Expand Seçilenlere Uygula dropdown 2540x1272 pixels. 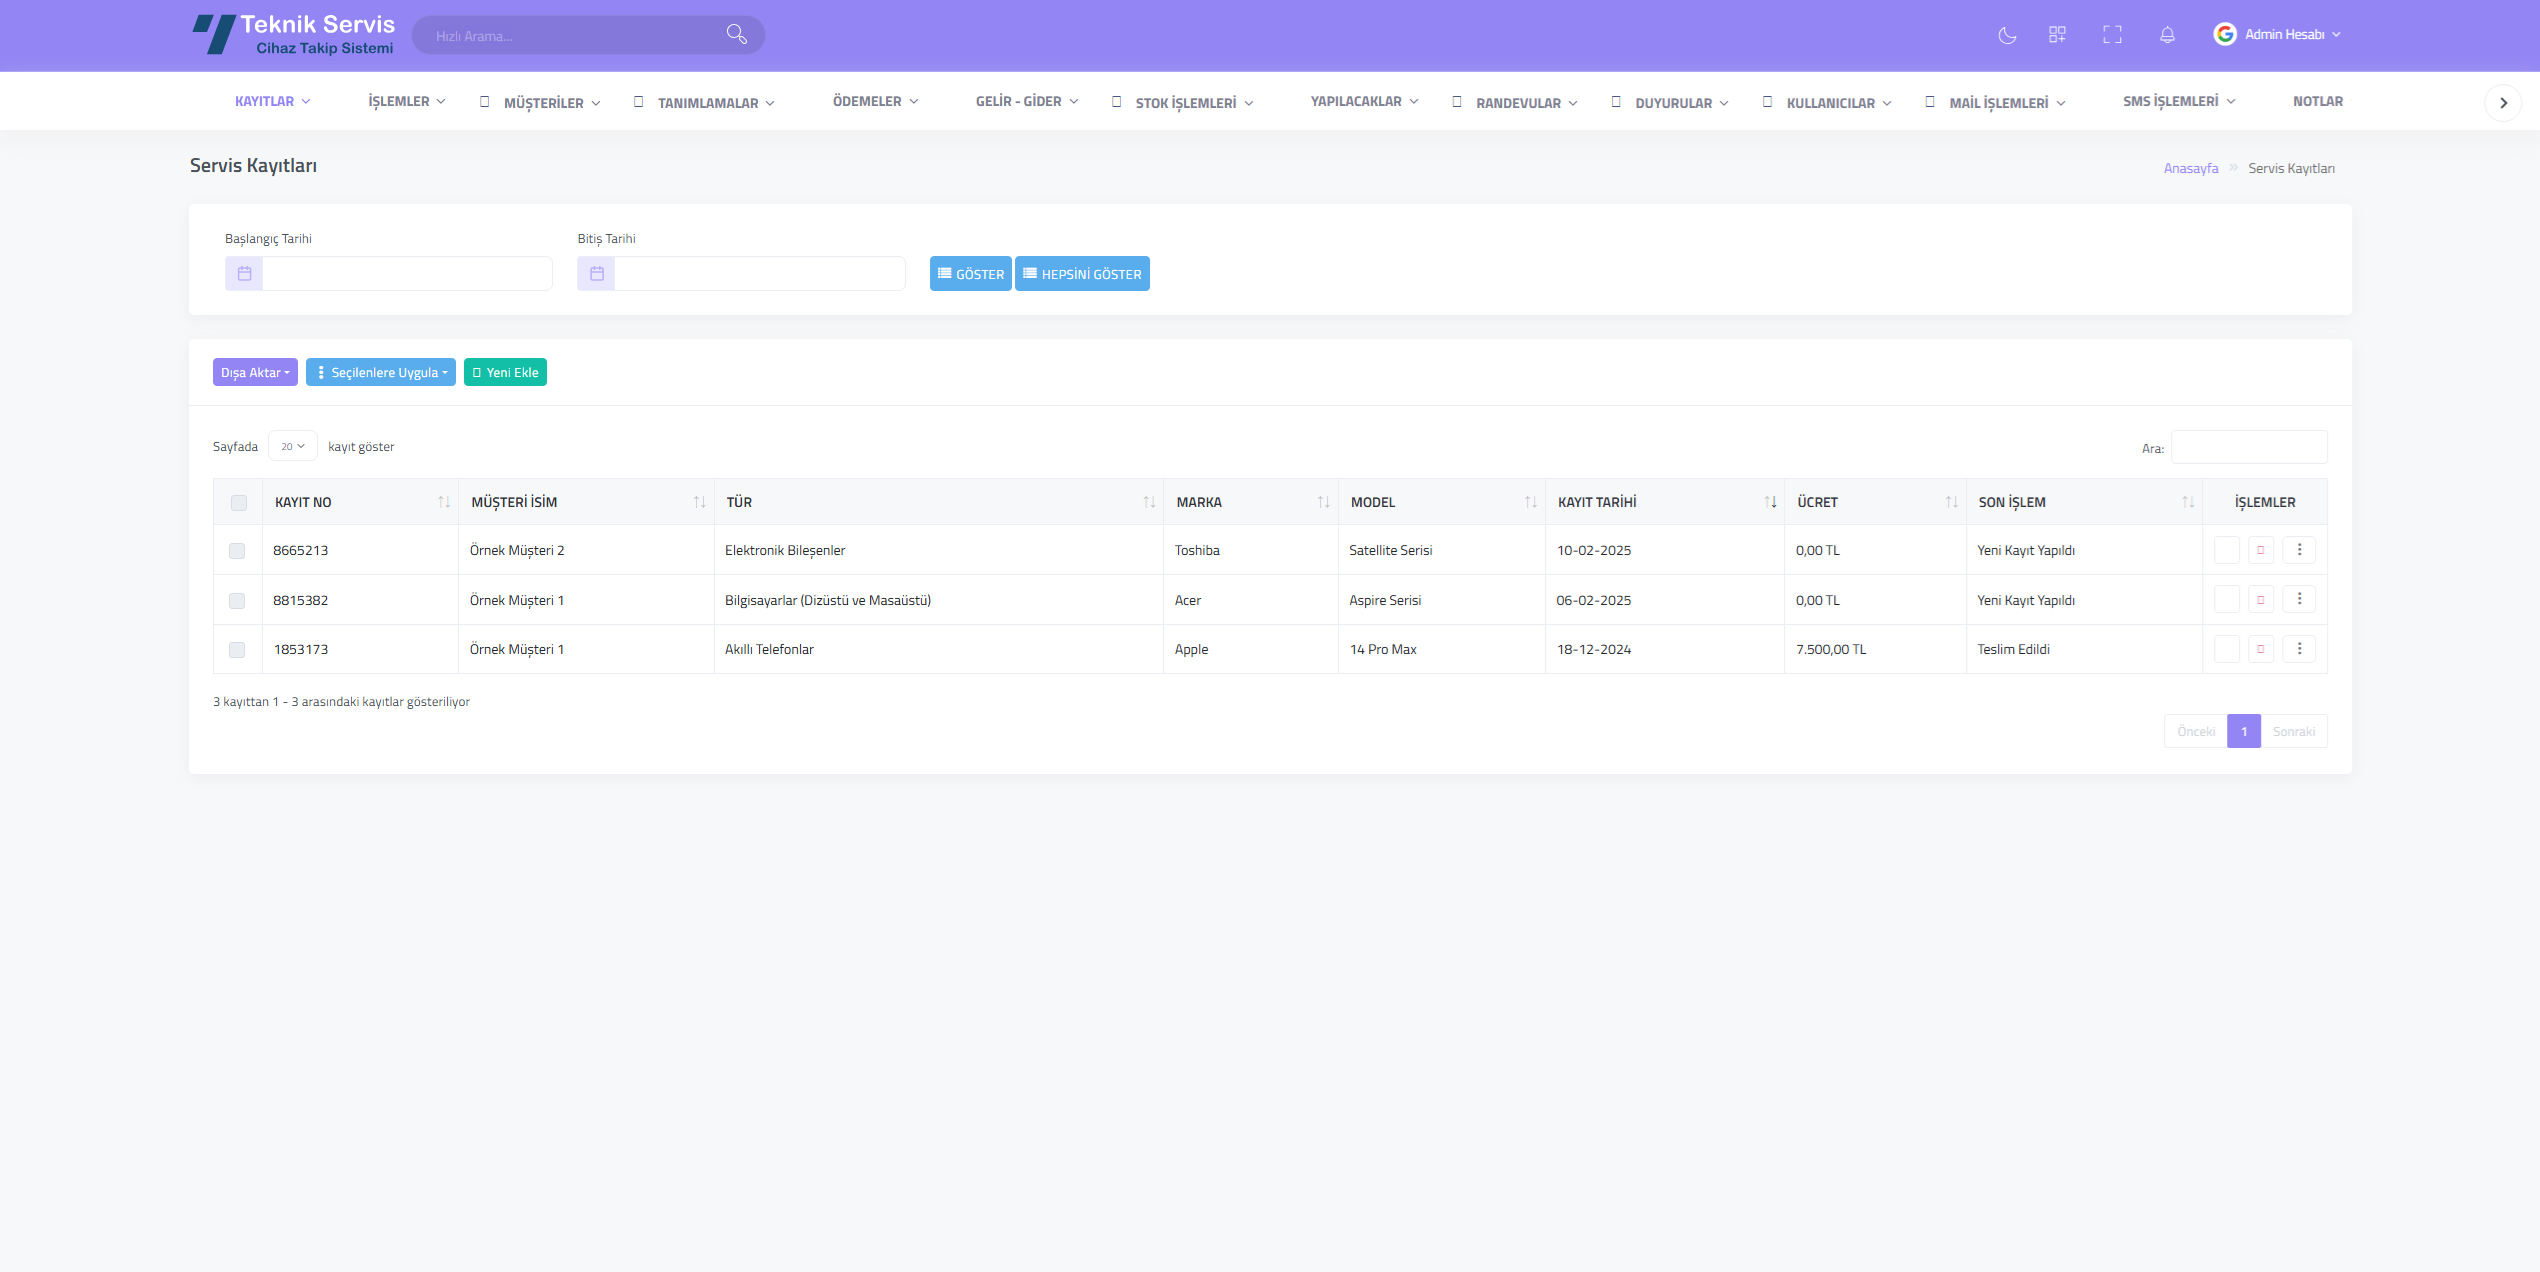tap(381, 373)
